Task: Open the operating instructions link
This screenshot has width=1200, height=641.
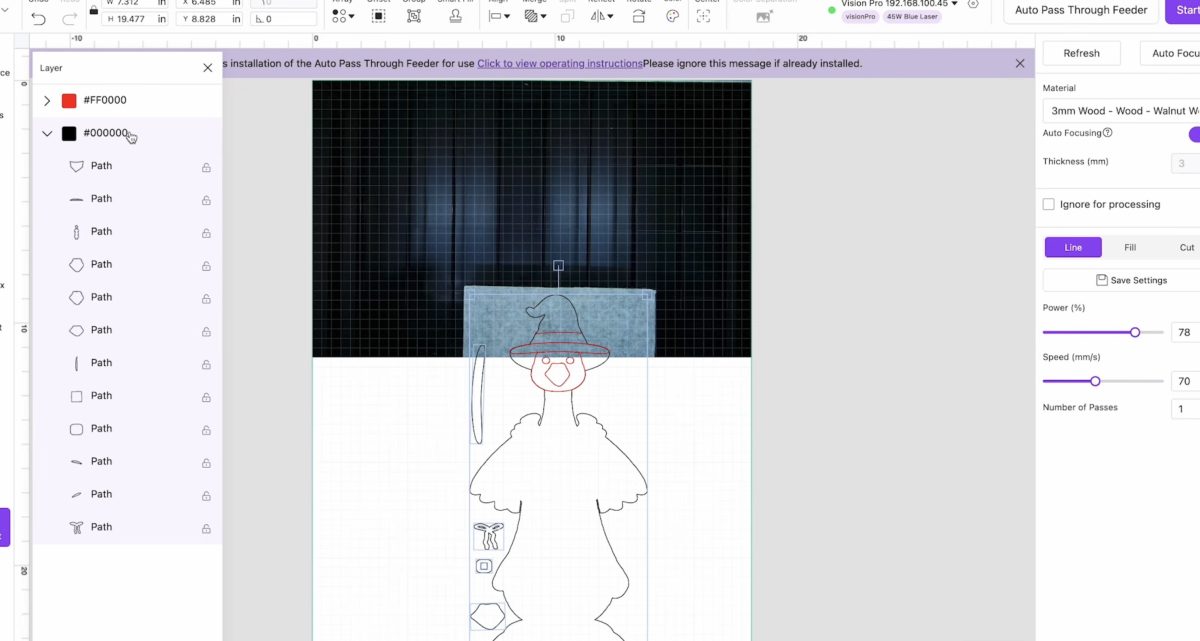Action: (x=560, y=63)
